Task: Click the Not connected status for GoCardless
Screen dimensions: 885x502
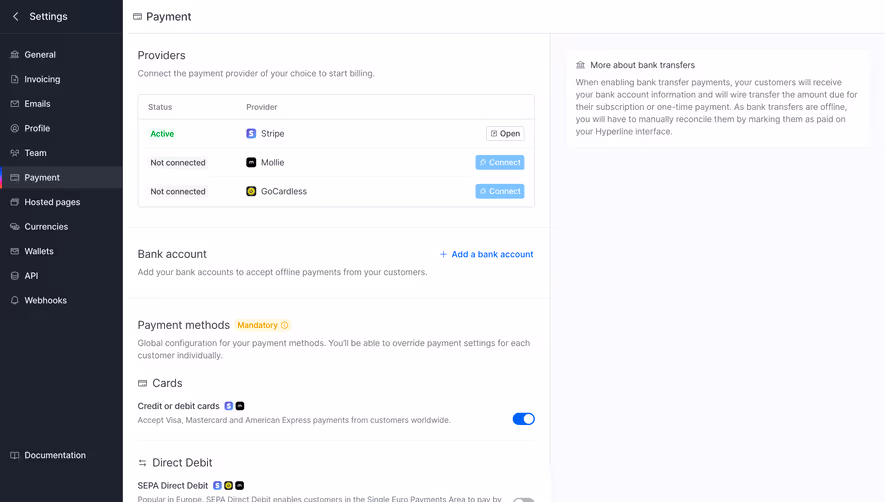Action: click(178, 191)
